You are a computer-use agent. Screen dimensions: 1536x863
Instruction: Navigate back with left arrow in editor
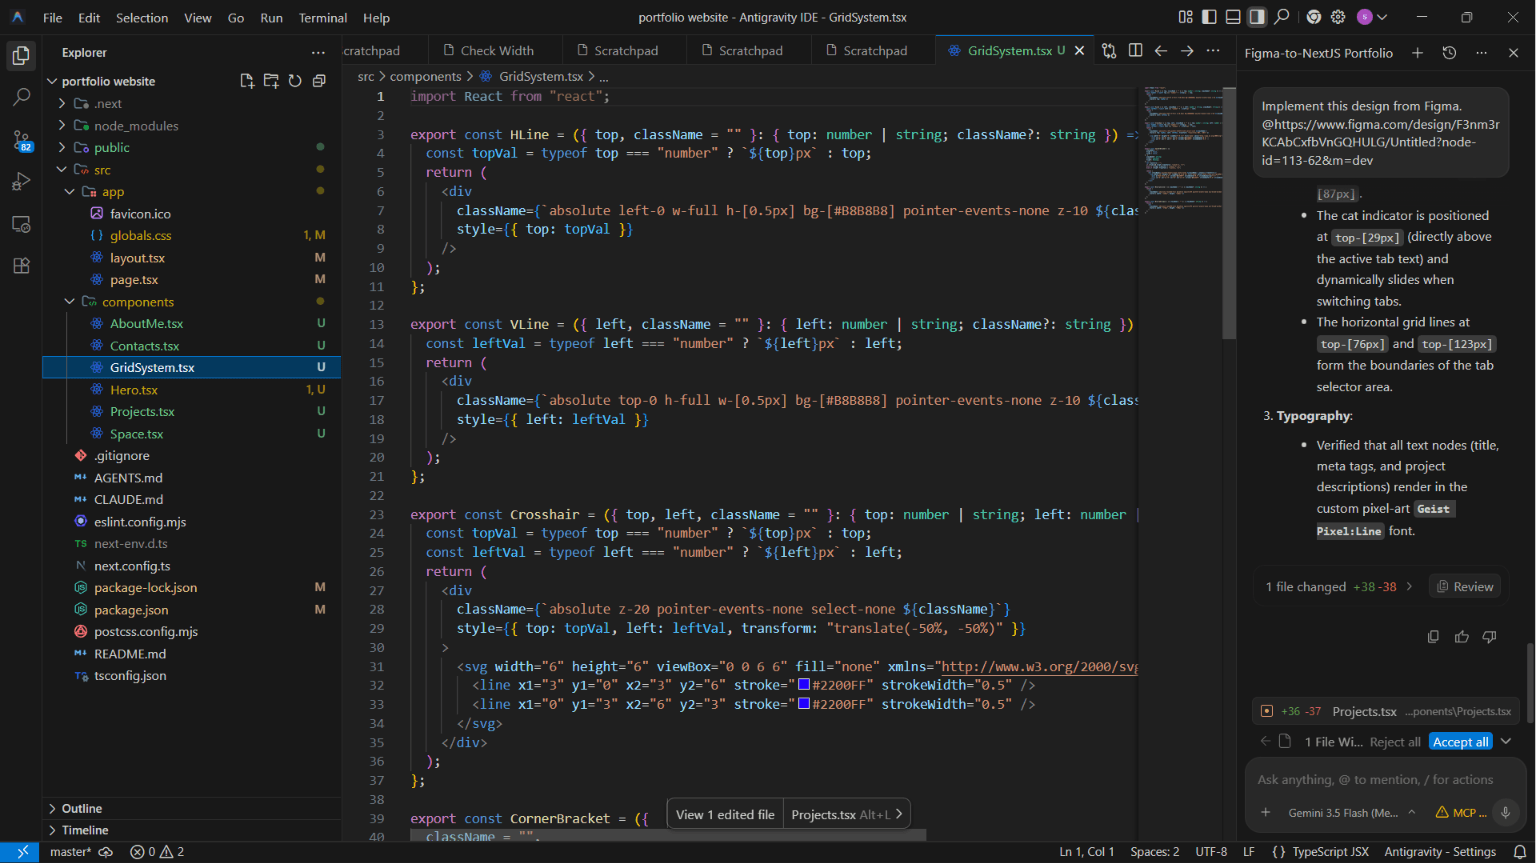(x=1161, y=50)
